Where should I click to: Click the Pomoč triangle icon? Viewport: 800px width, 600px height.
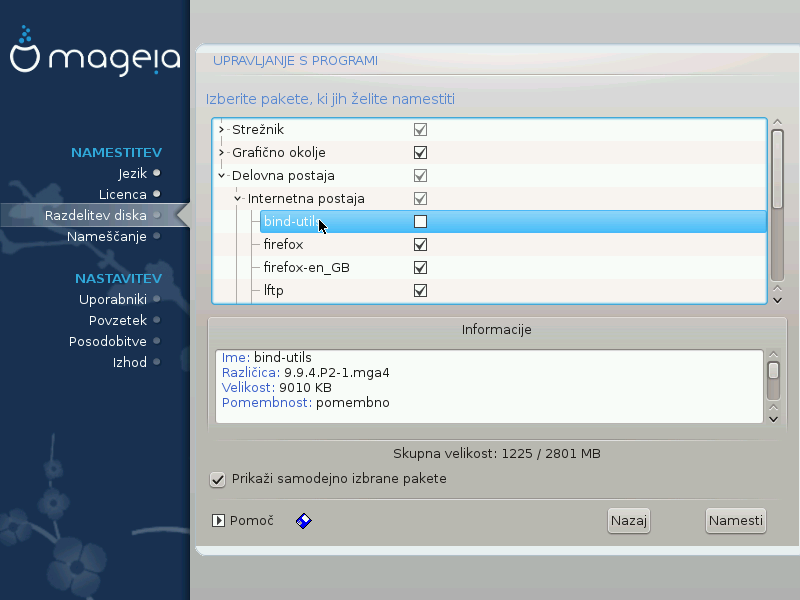[218, 520]
